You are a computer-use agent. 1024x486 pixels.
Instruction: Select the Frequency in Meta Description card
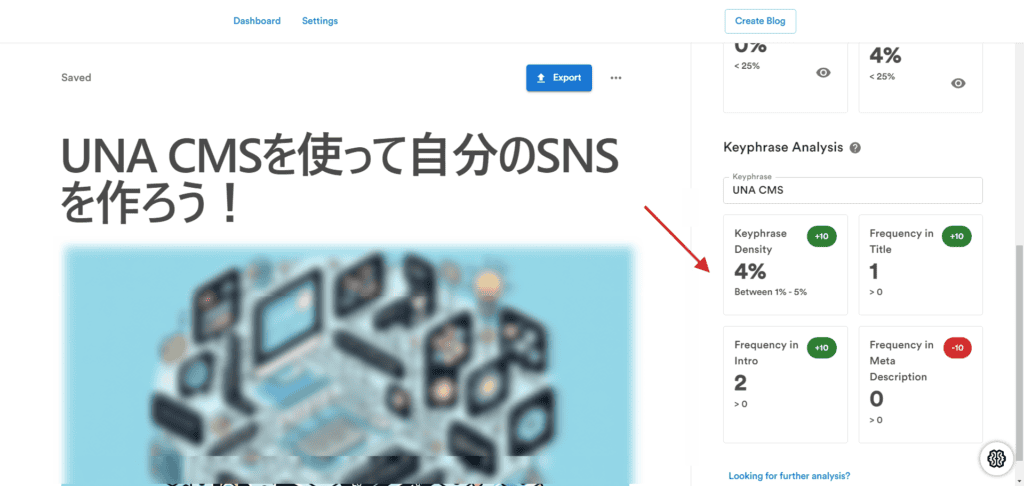click(920, 385)
